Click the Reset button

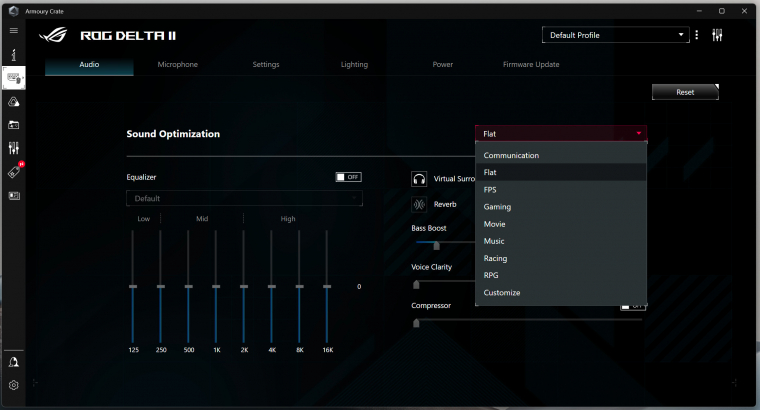[685, 92]
